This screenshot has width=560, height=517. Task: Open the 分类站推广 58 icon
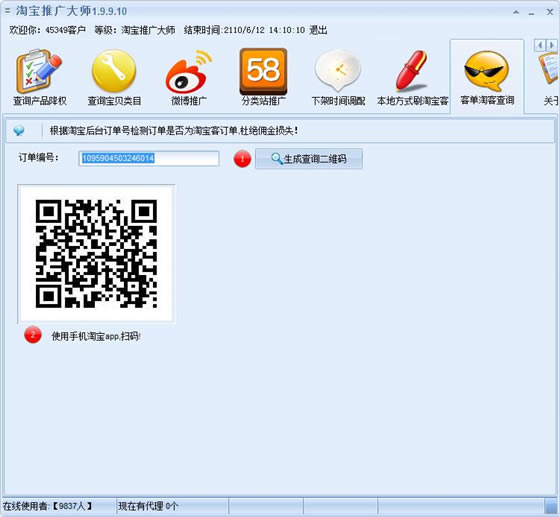pyautogui.click(x=263, y=71)
